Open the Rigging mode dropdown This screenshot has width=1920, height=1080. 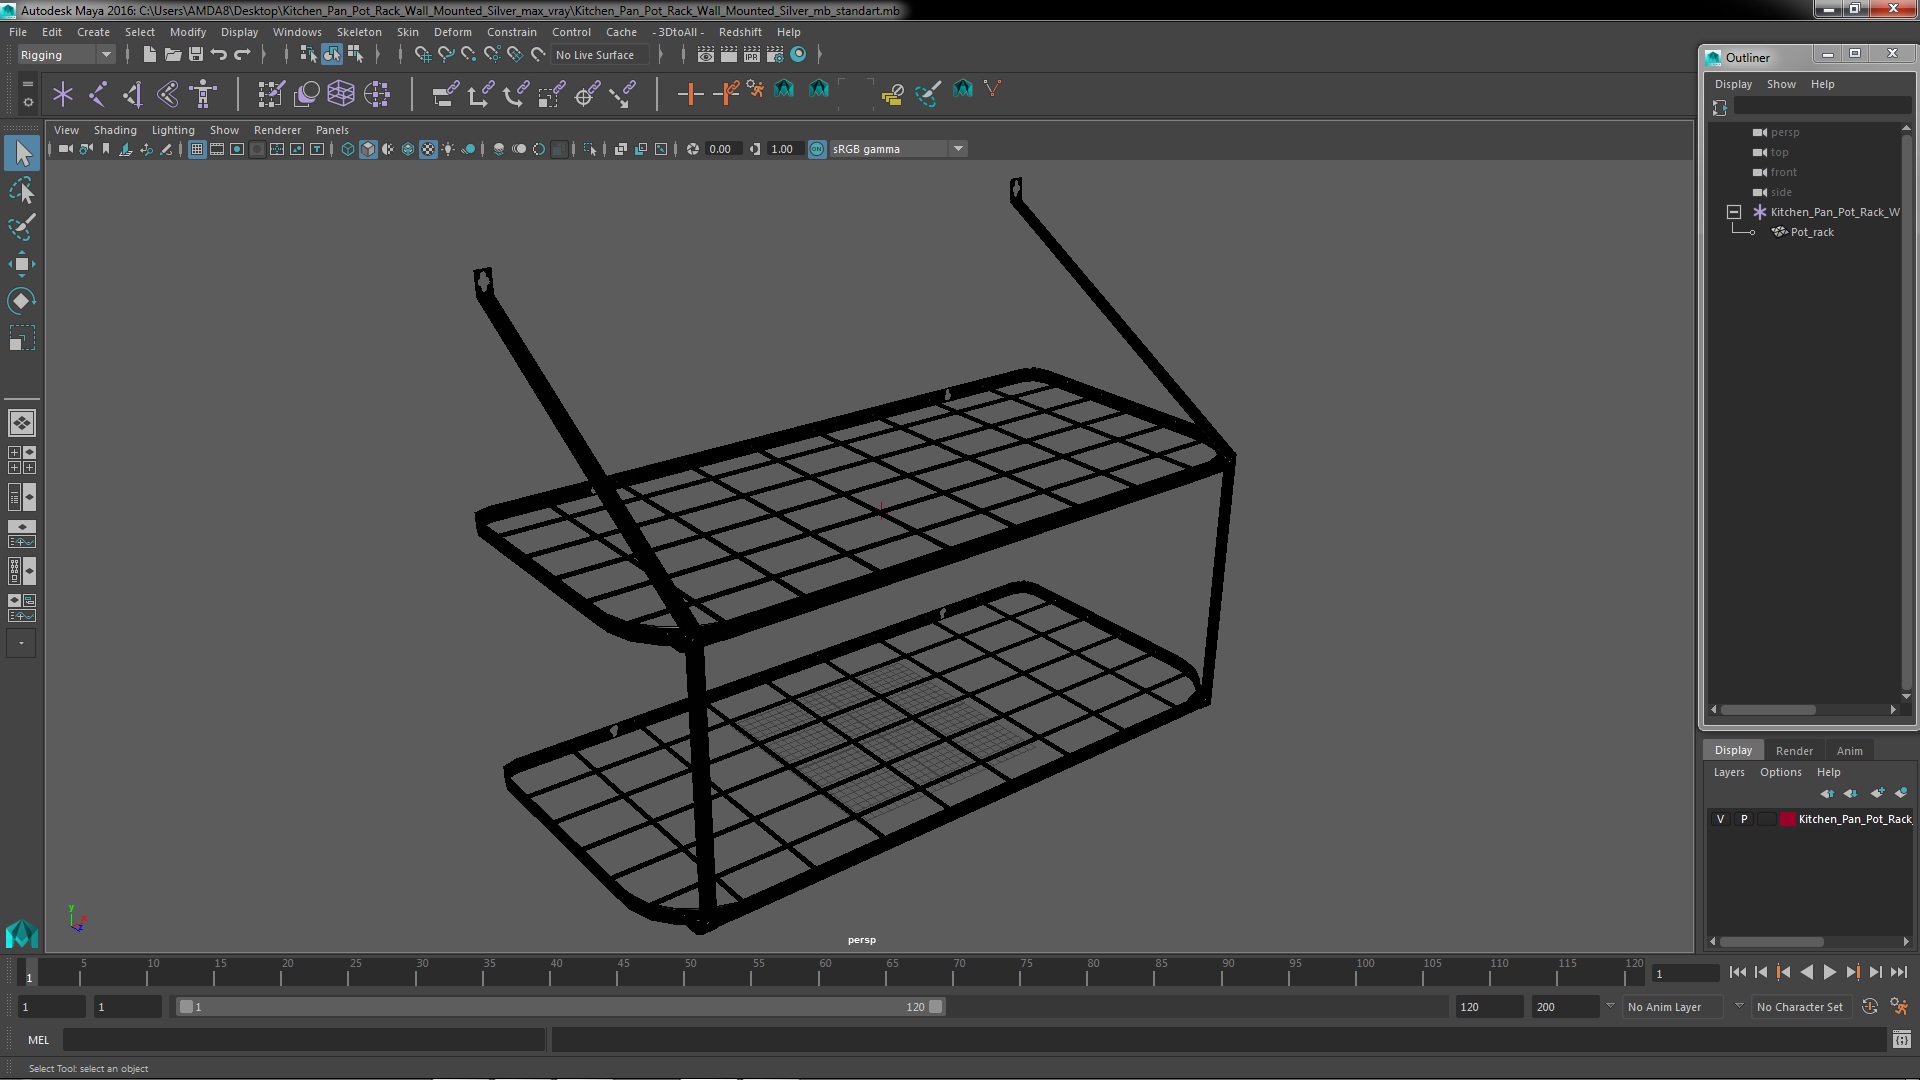pos(104,53)
